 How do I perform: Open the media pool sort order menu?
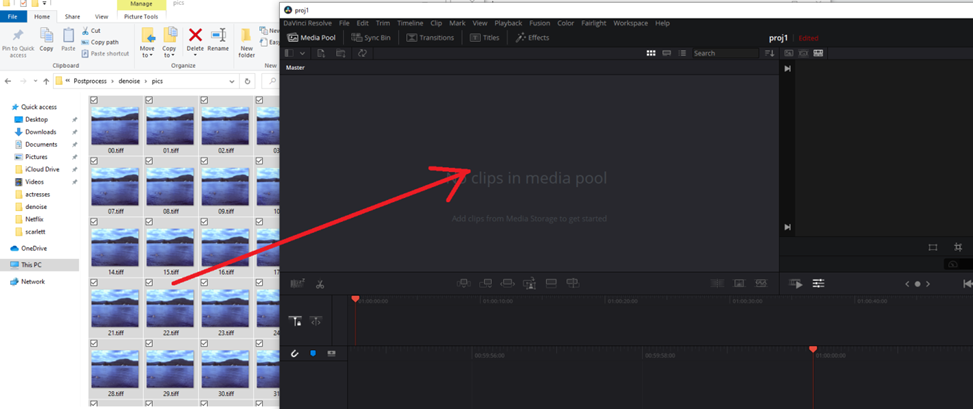[x=769, y=53]
